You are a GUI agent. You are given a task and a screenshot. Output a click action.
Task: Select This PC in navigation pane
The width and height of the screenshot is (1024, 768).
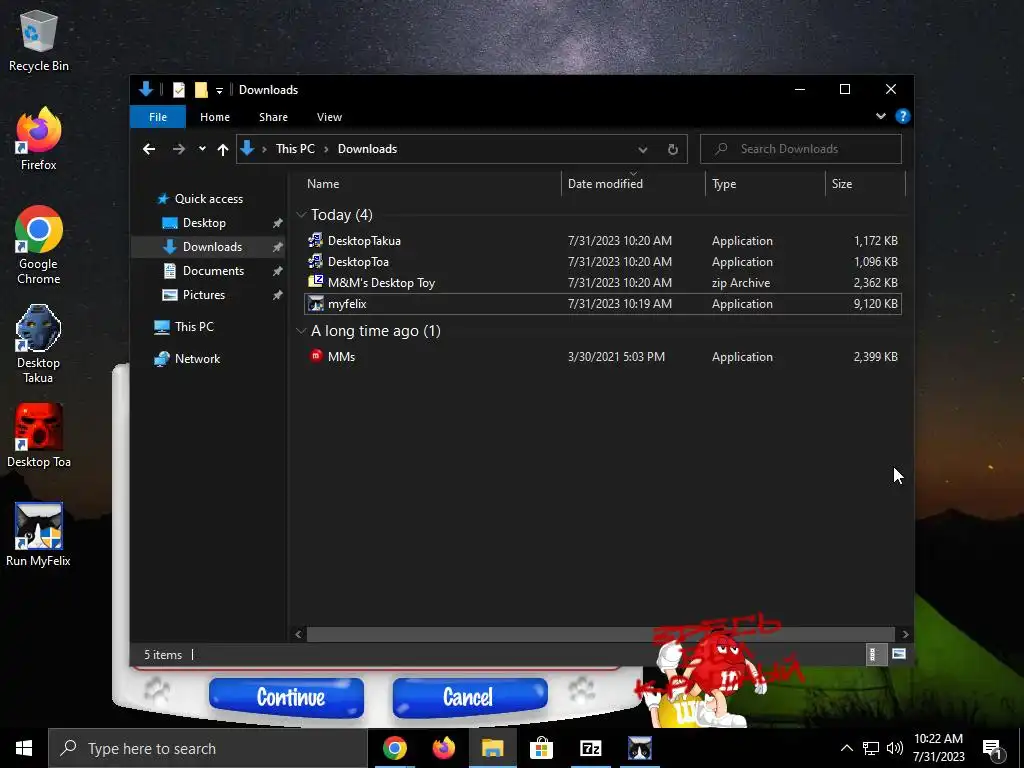[x=194, y=327]
